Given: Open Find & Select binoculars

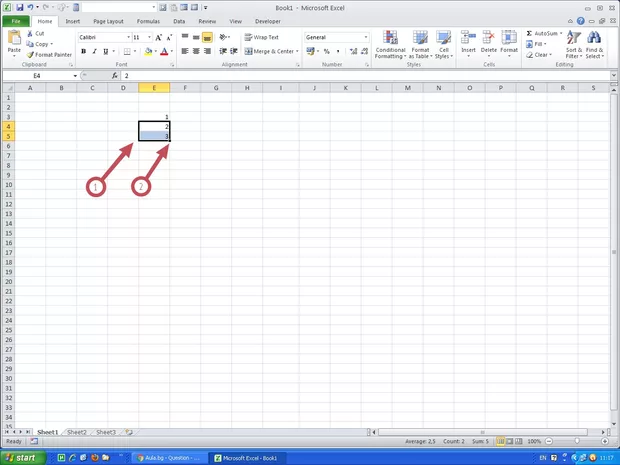Looking at the screenshot, I should (594, 45).
